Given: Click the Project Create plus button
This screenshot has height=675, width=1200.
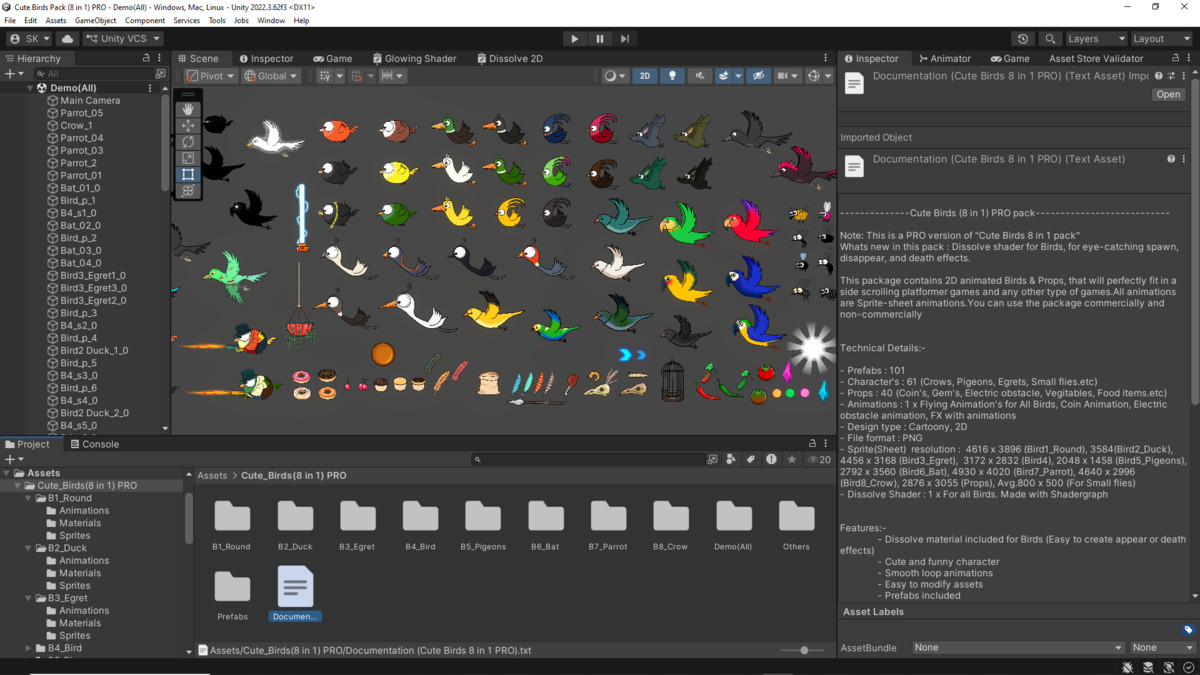Looking at the screenshot, I should pyautogui.click(x=13, y=459).
